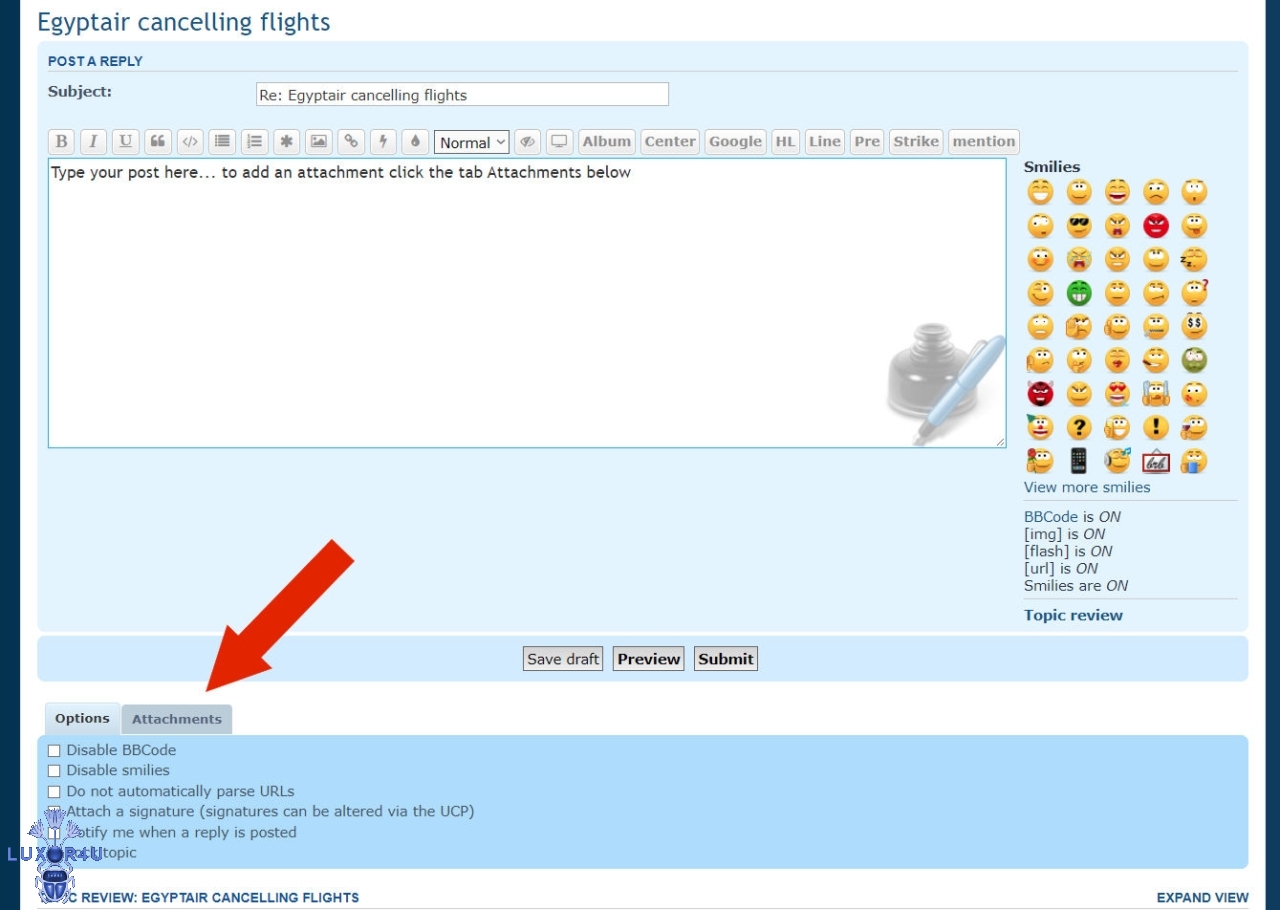Open font colour picker droplet icon

(415, 142)
